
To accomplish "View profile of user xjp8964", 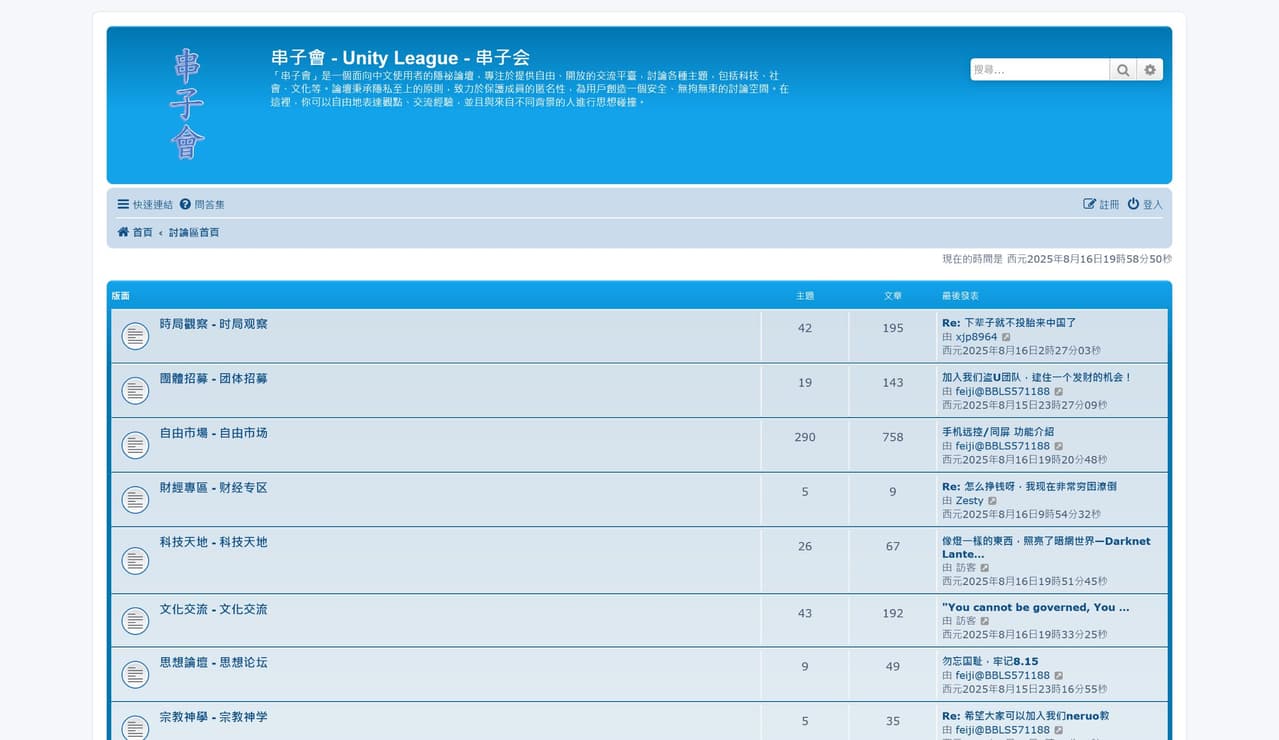I will pyautogui.click(x=976, y=337).
